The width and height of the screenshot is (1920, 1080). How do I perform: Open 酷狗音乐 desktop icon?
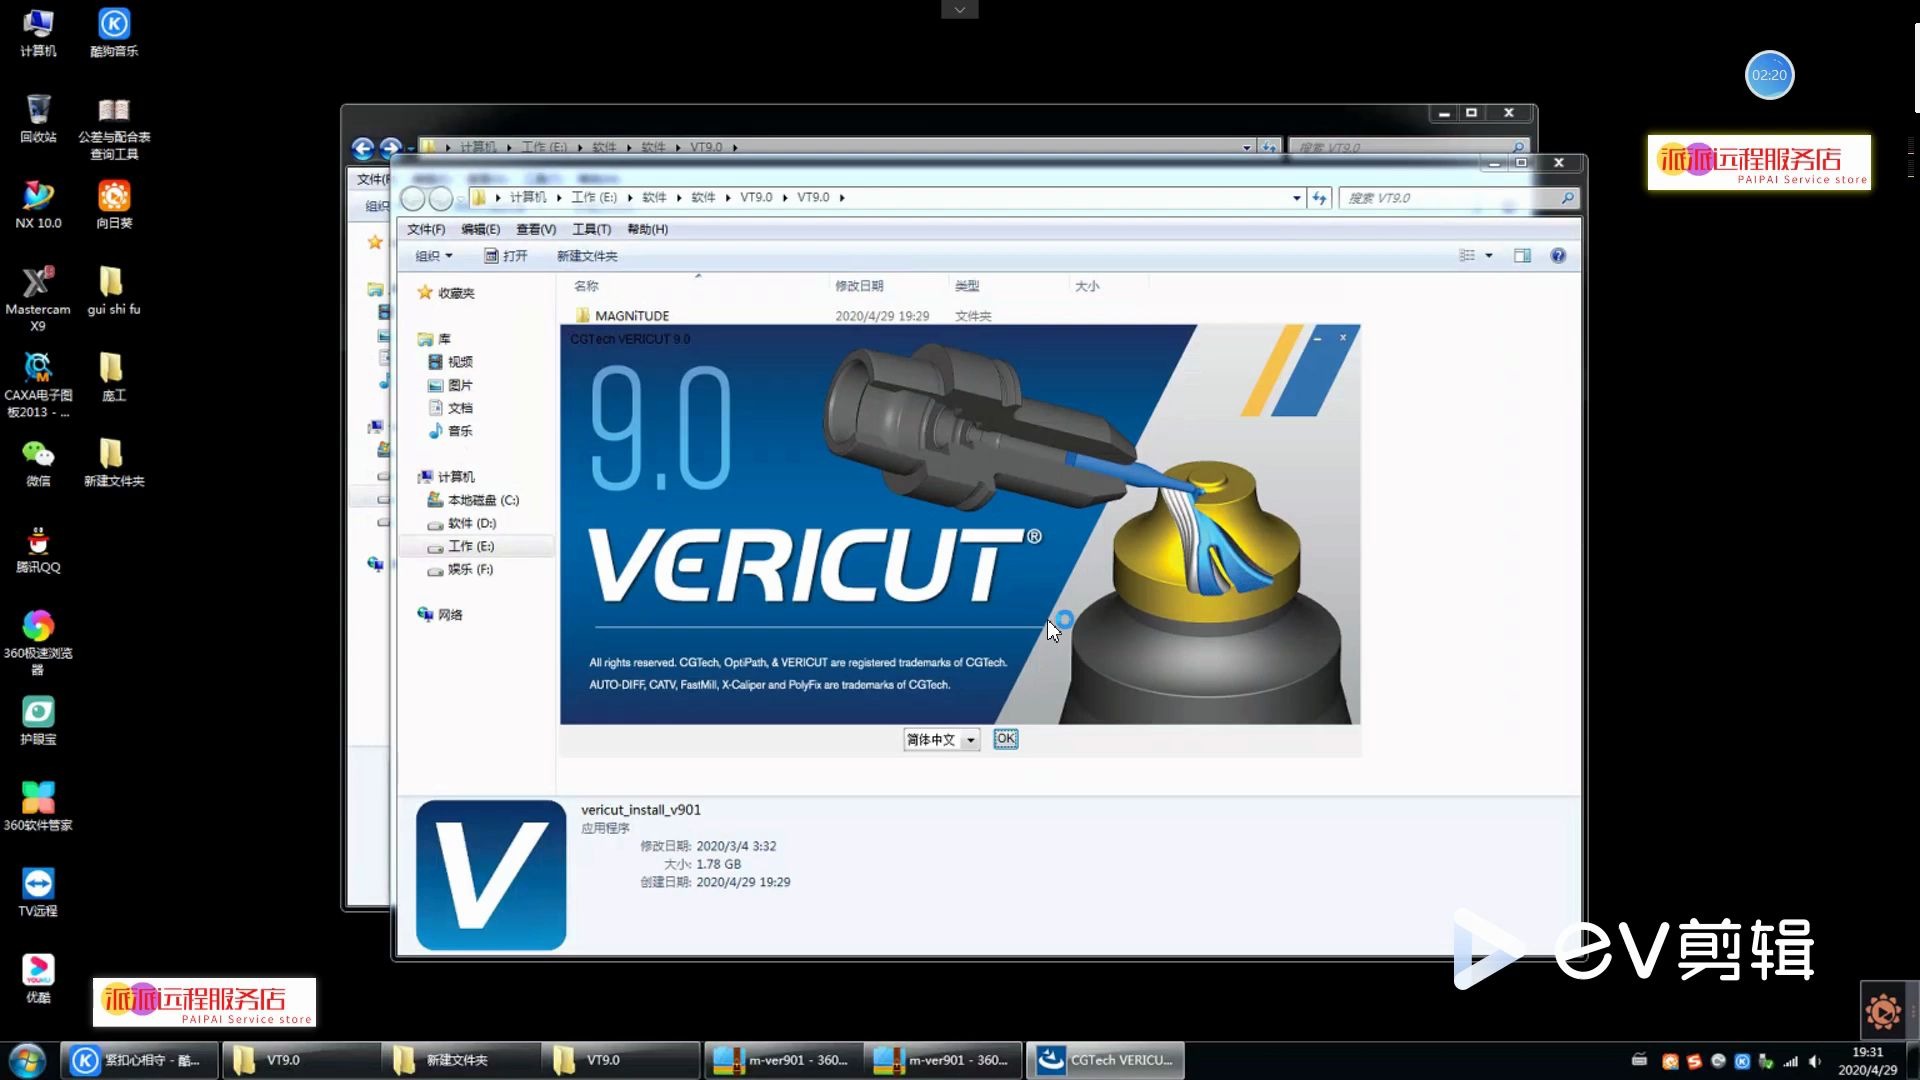pyautogui.click(x=114, y=32)
